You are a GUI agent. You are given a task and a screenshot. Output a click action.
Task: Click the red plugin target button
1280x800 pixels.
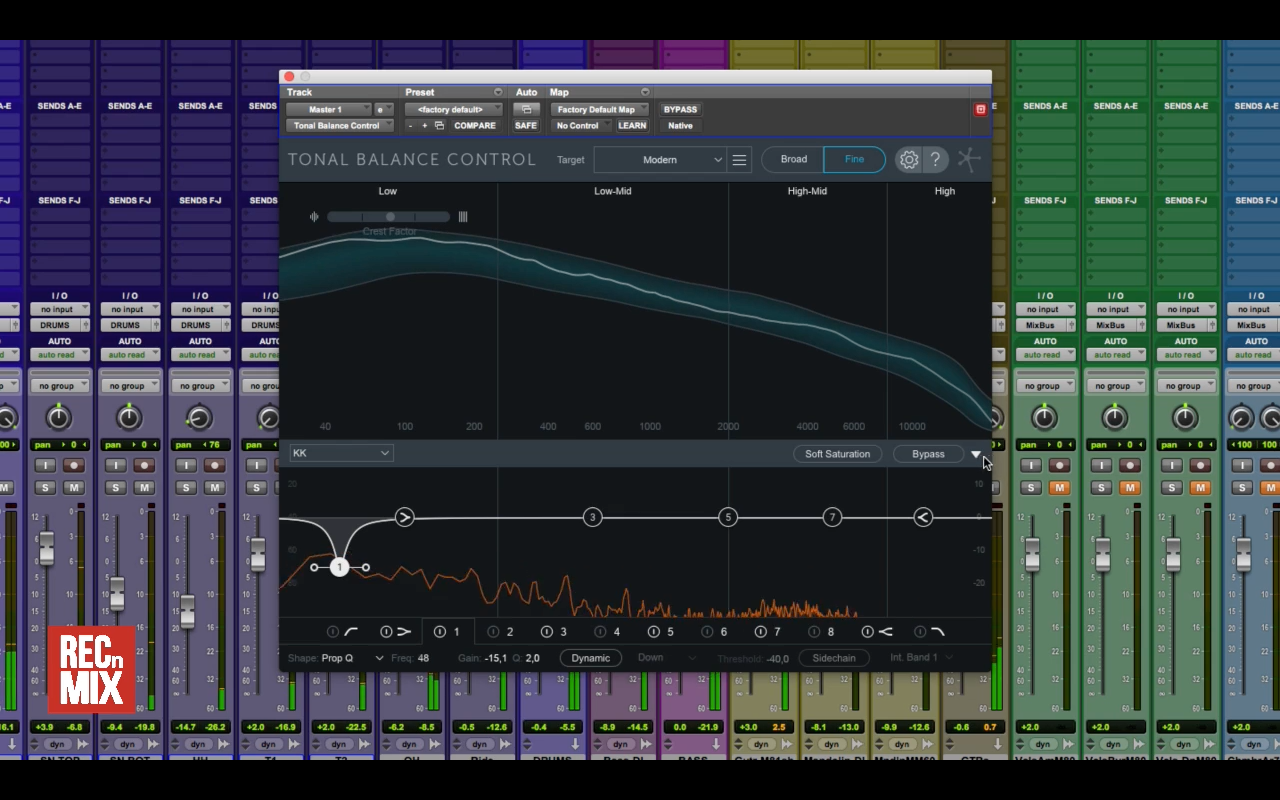[x=980, y=110]
